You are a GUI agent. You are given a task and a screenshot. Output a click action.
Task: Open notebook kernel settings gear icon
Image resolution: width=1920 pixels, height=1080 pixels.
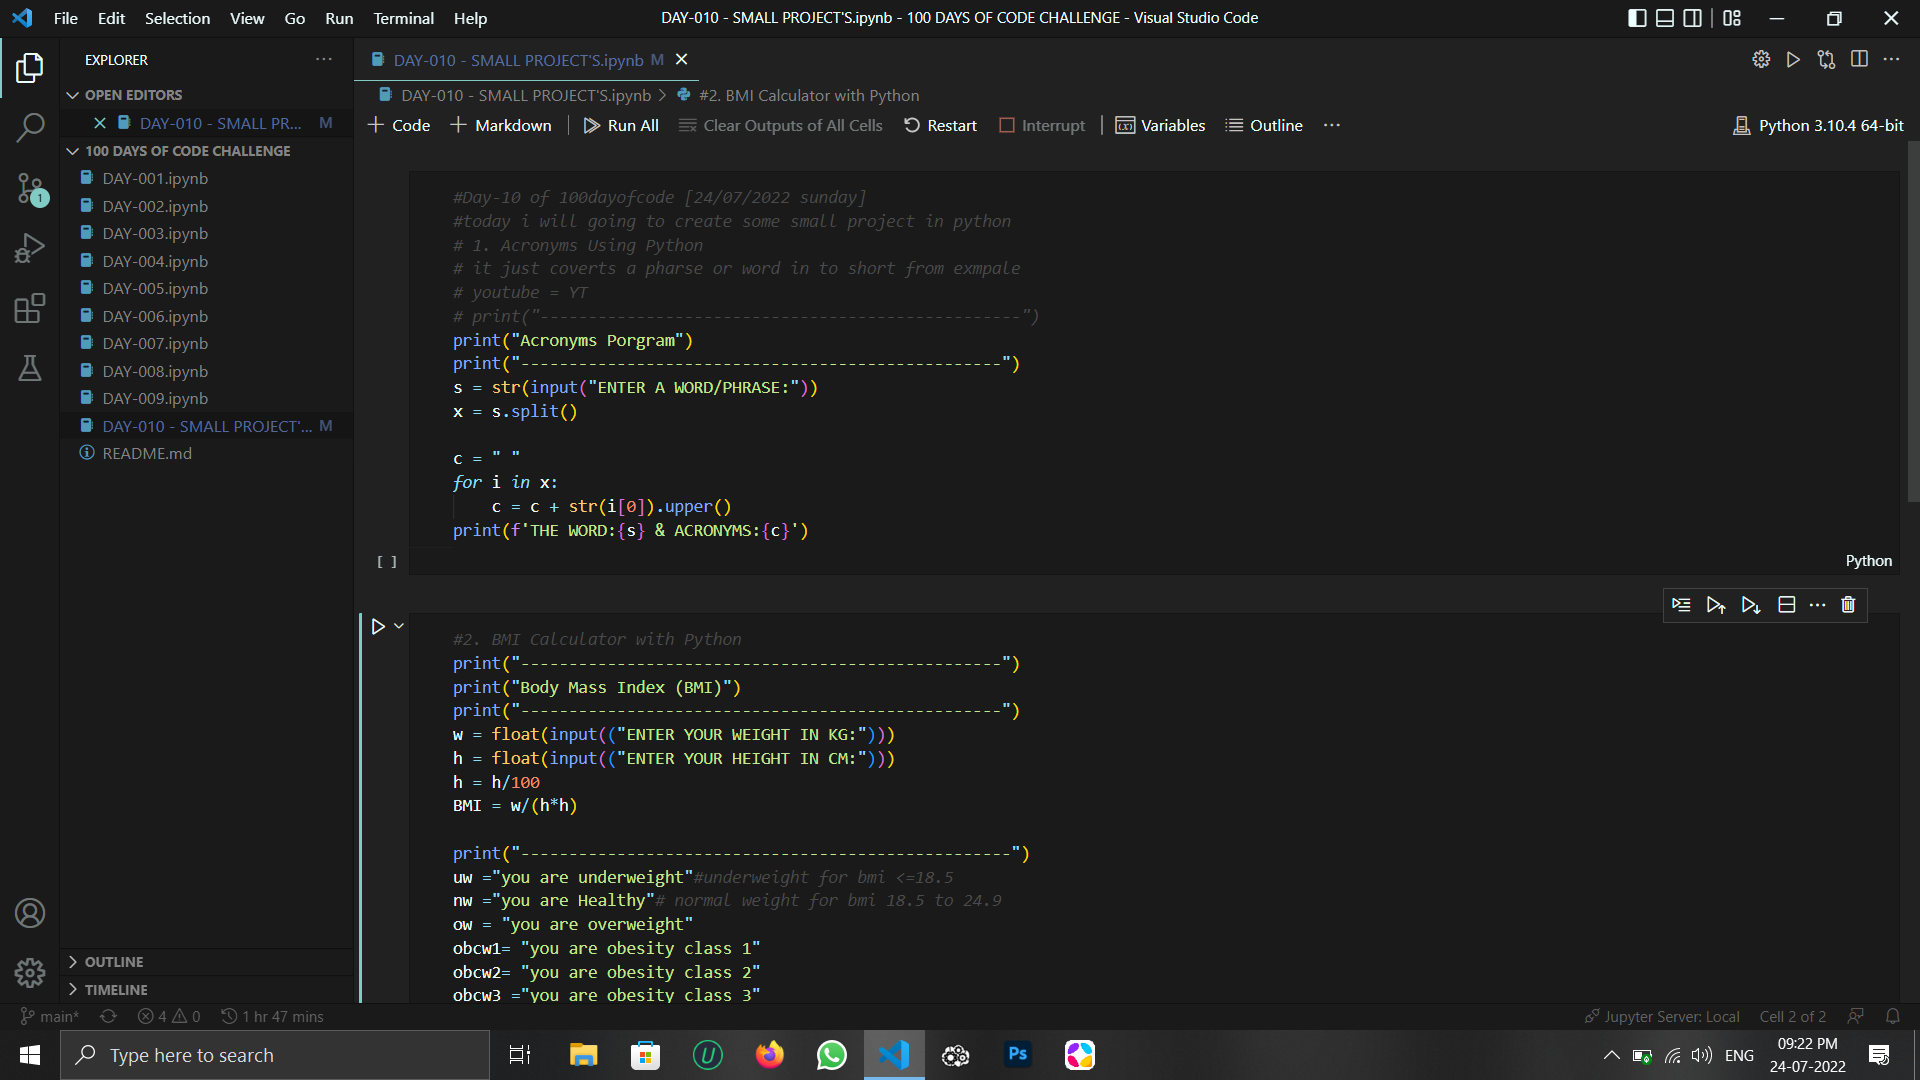point(1762,59)
